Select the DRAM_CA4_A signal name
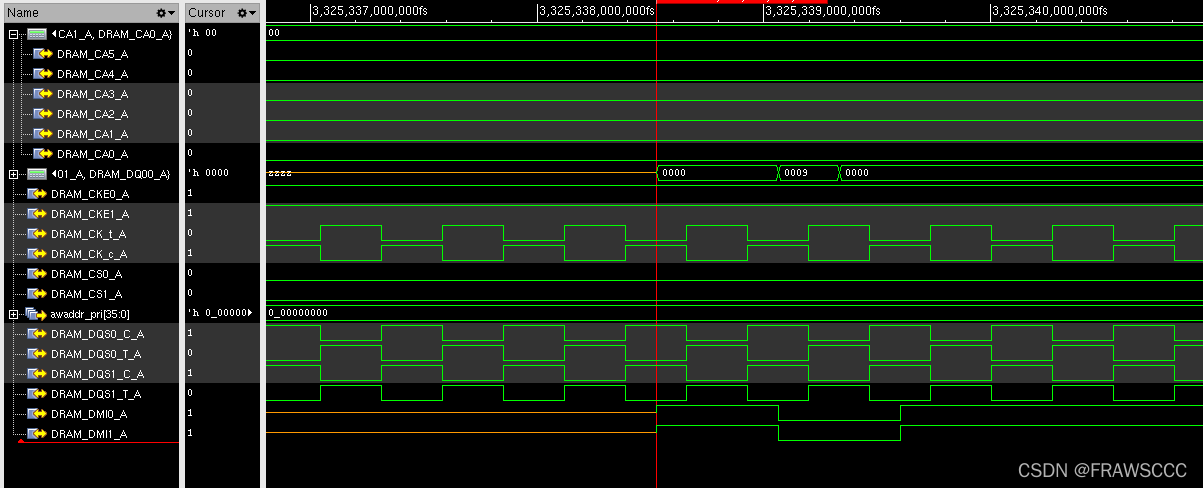1203x488 pixels. (92, 74)
